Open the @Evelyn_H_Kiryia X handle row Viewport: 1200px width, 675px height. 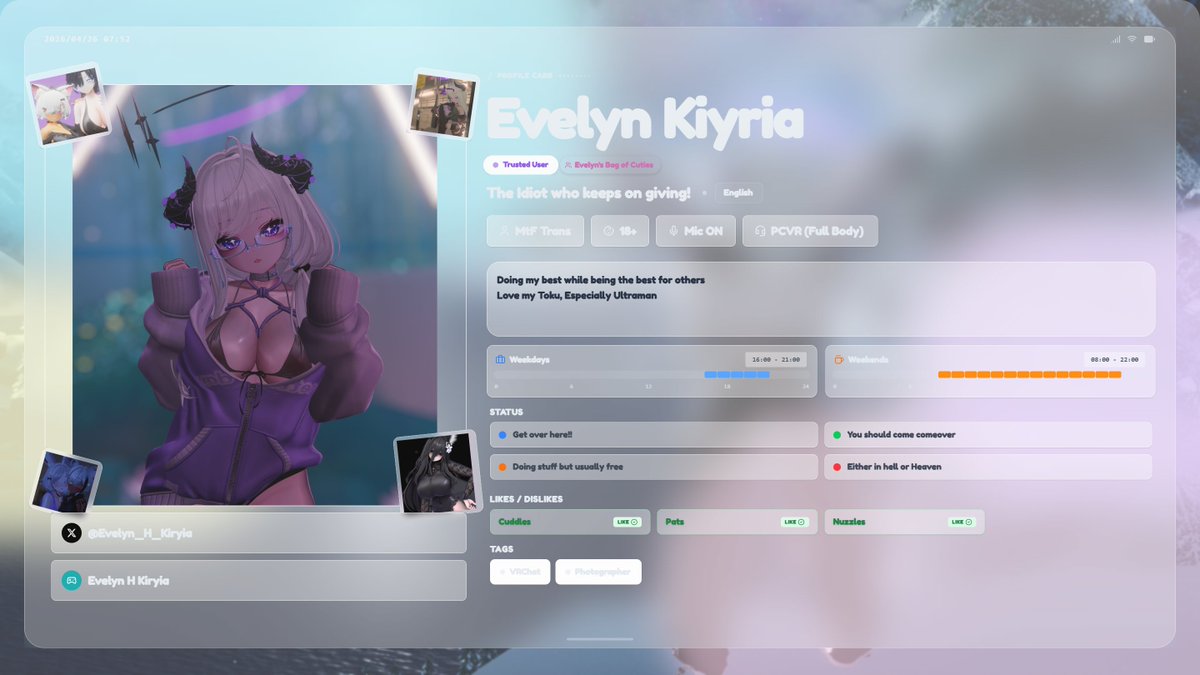point(259,533)
